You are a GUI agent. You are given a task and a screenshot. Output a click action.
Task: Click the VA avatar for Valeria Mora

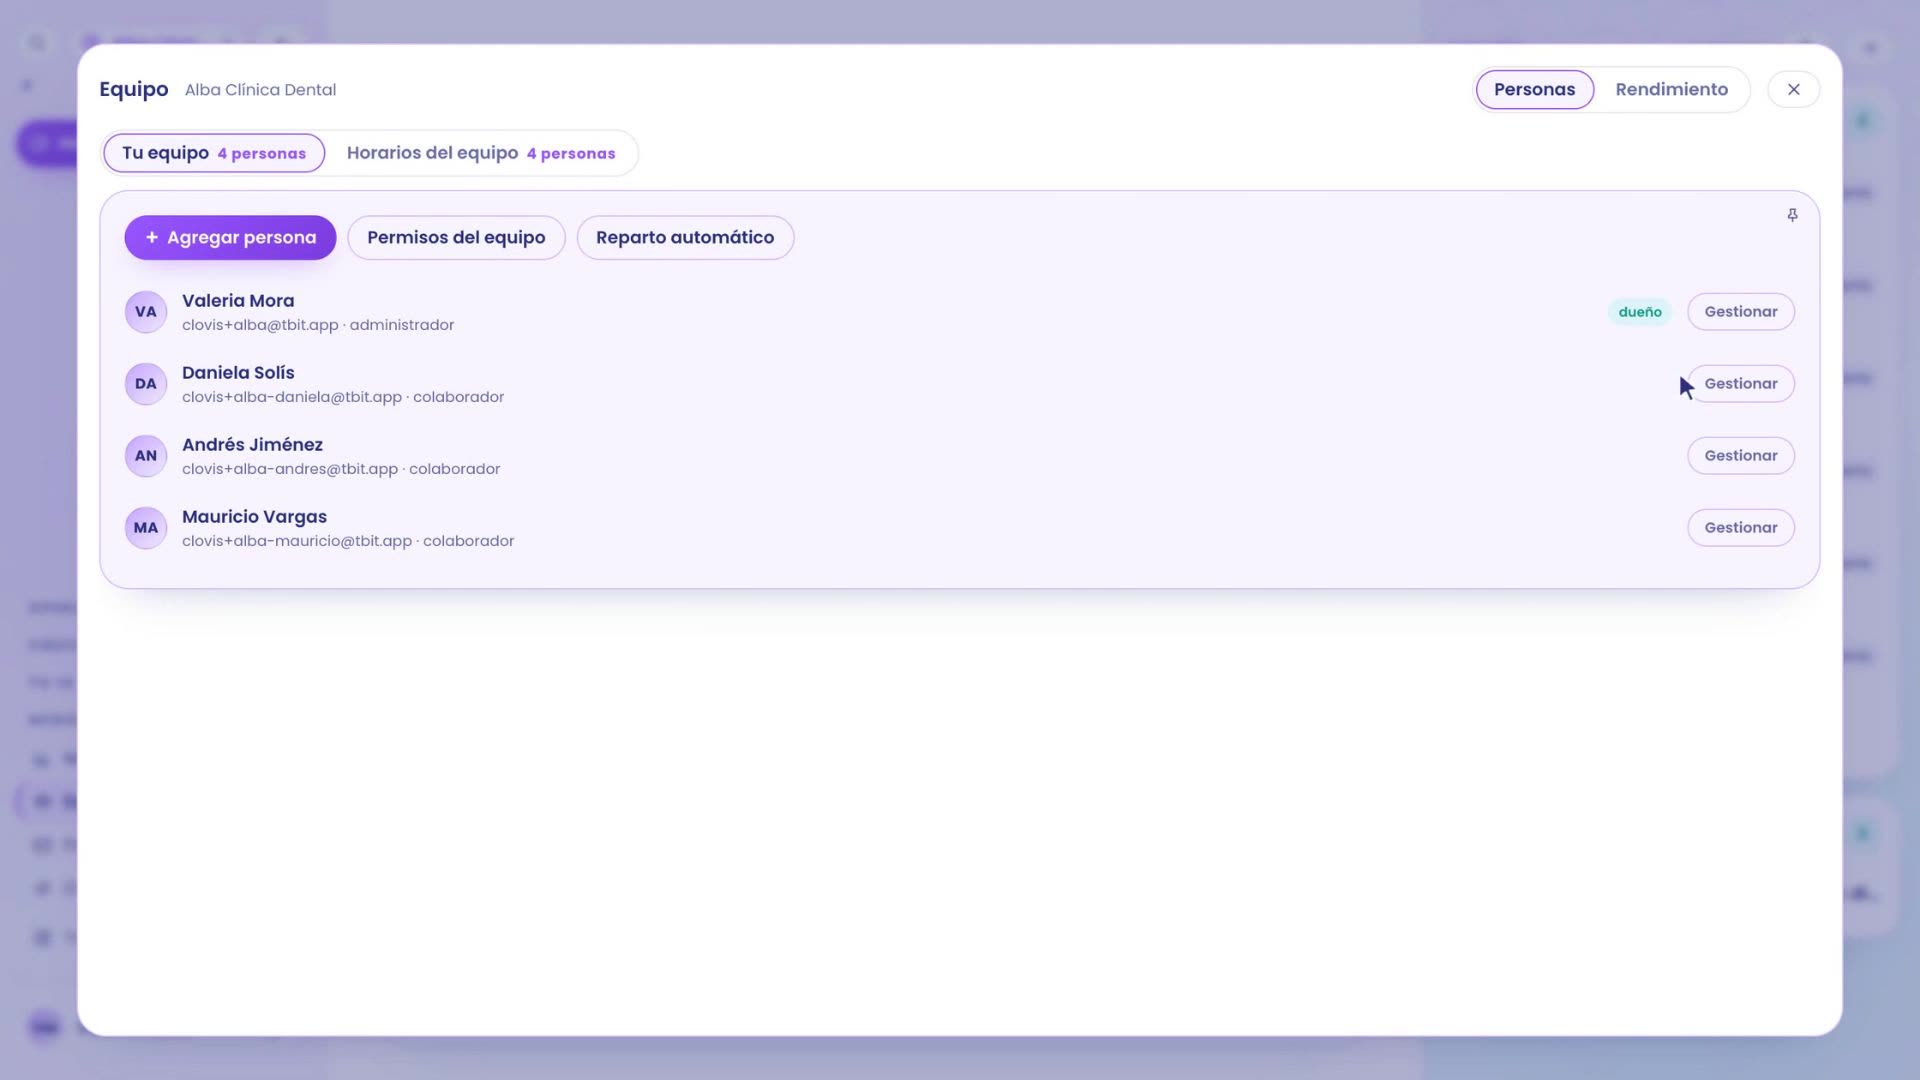tap(146, 312)
